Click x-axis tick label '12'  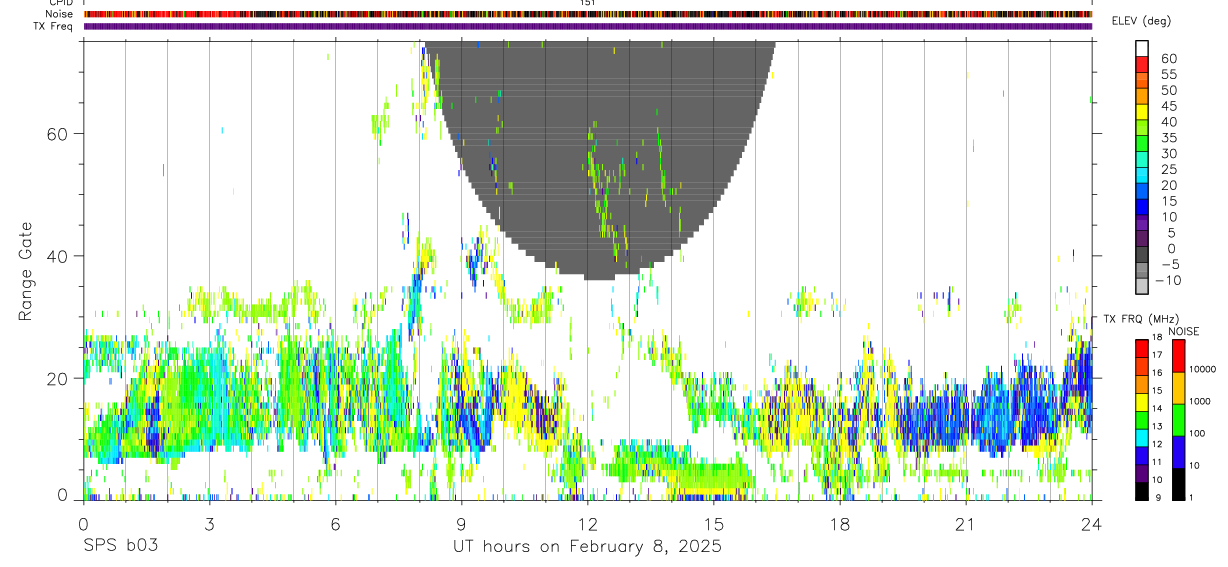[x=587, y=525]
